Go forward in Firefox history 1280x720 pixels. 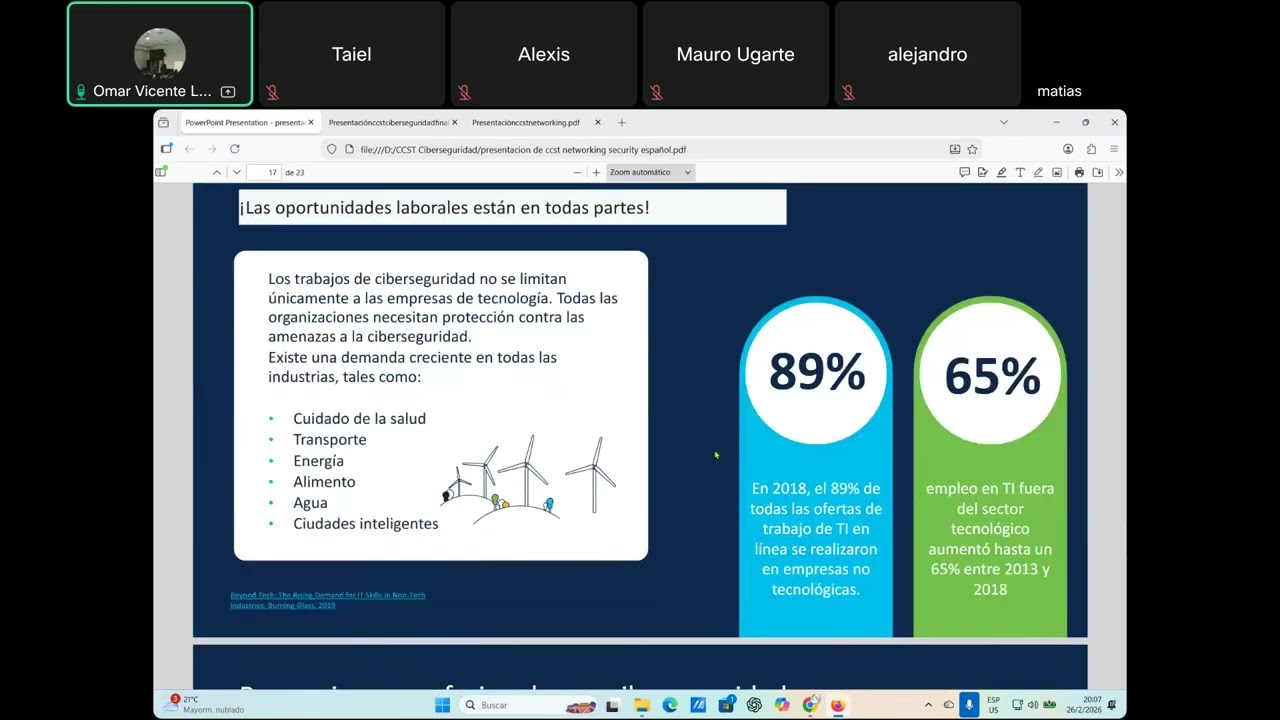click(x=212, y=149)
